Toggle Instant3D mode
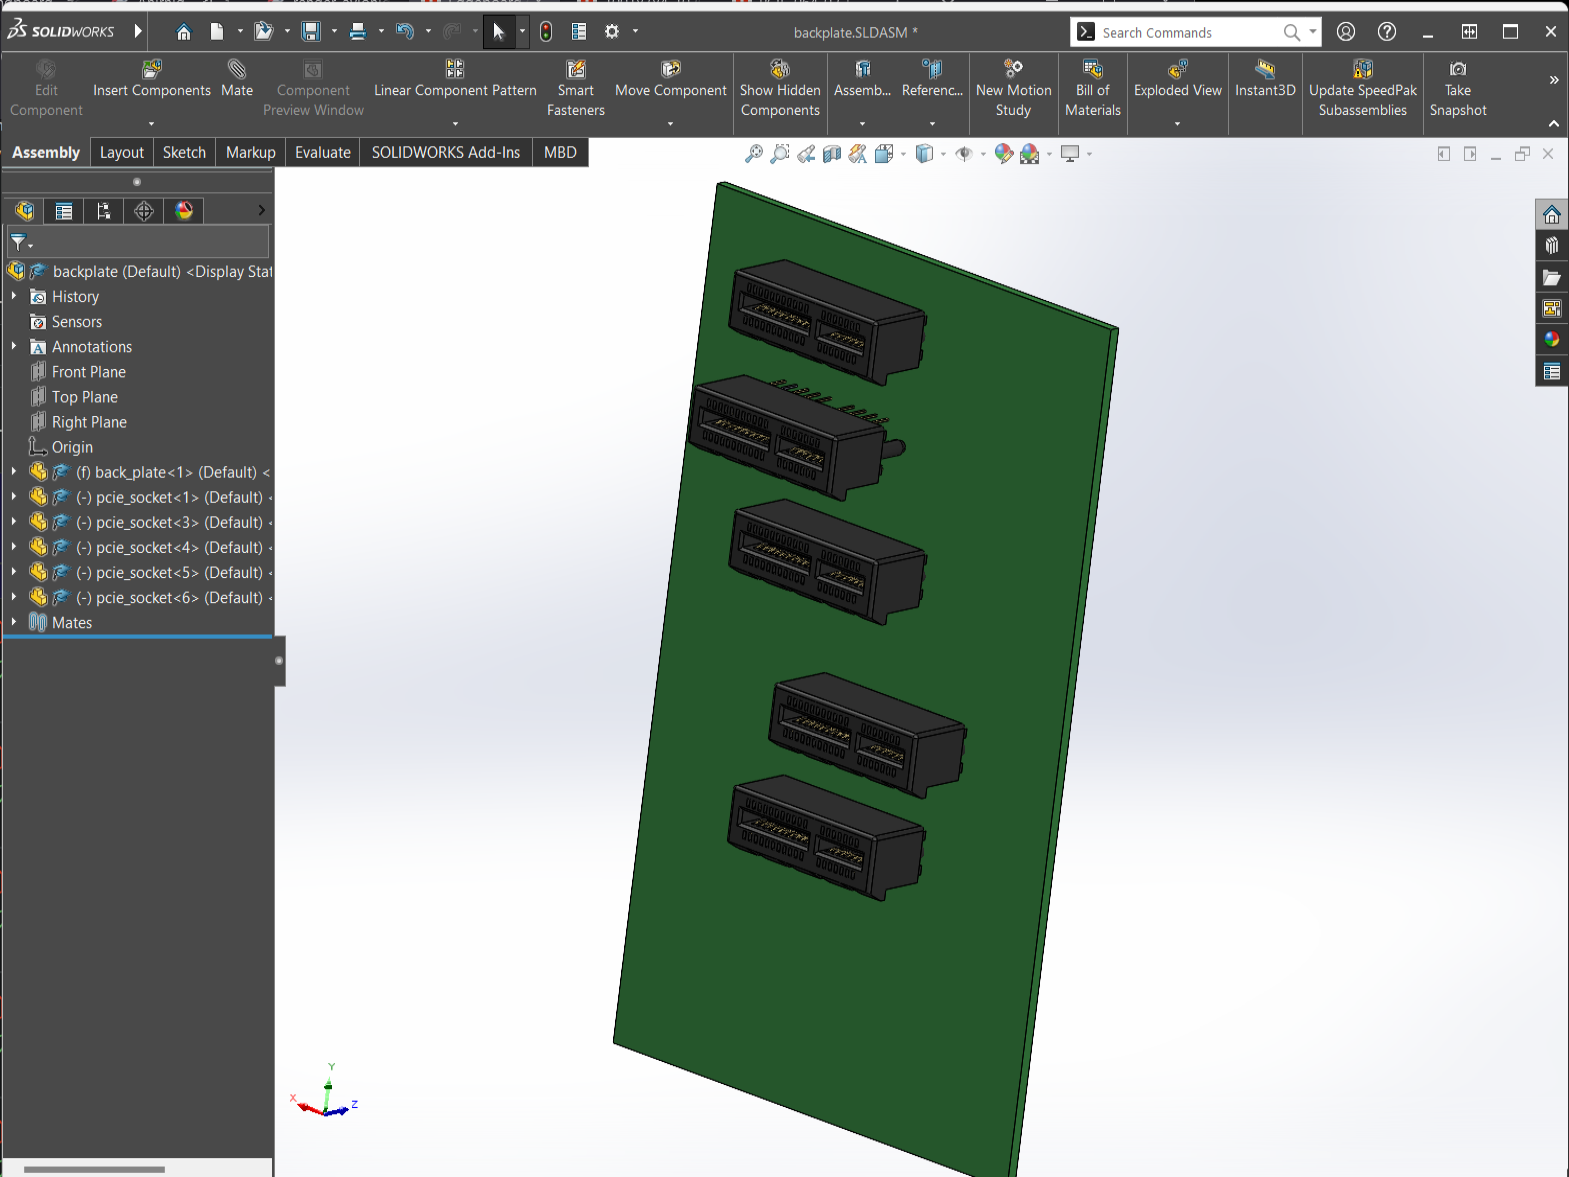The width and height of the screenshot is (1569, 1177). (x=1265, y=70)
